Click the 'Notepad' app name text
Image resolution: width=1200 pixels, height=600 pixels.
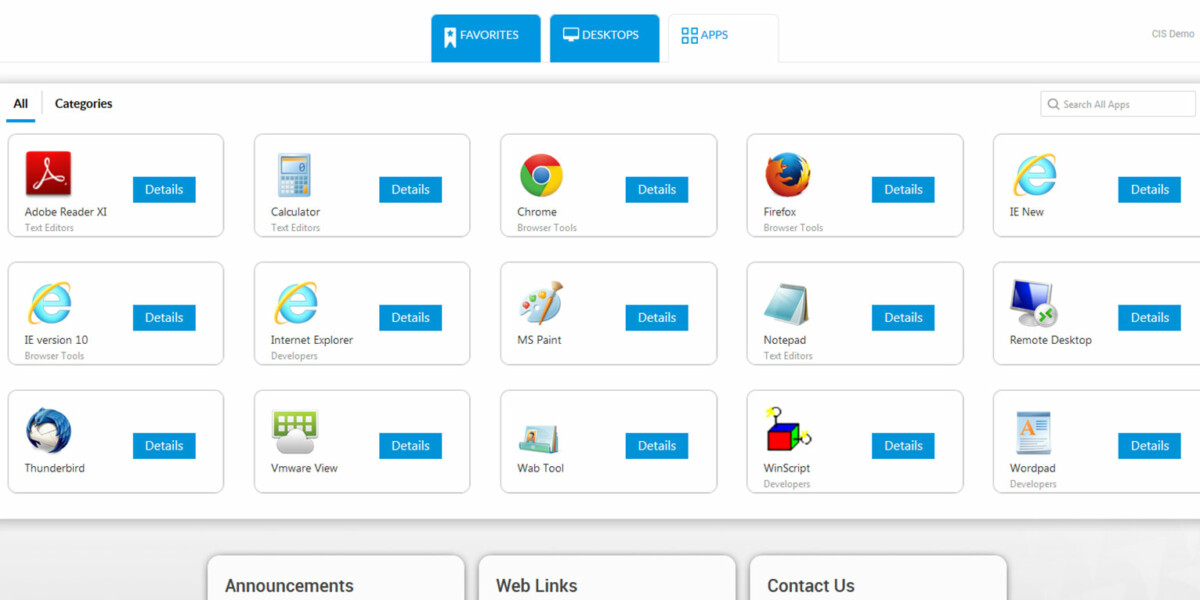click(785, 340)
